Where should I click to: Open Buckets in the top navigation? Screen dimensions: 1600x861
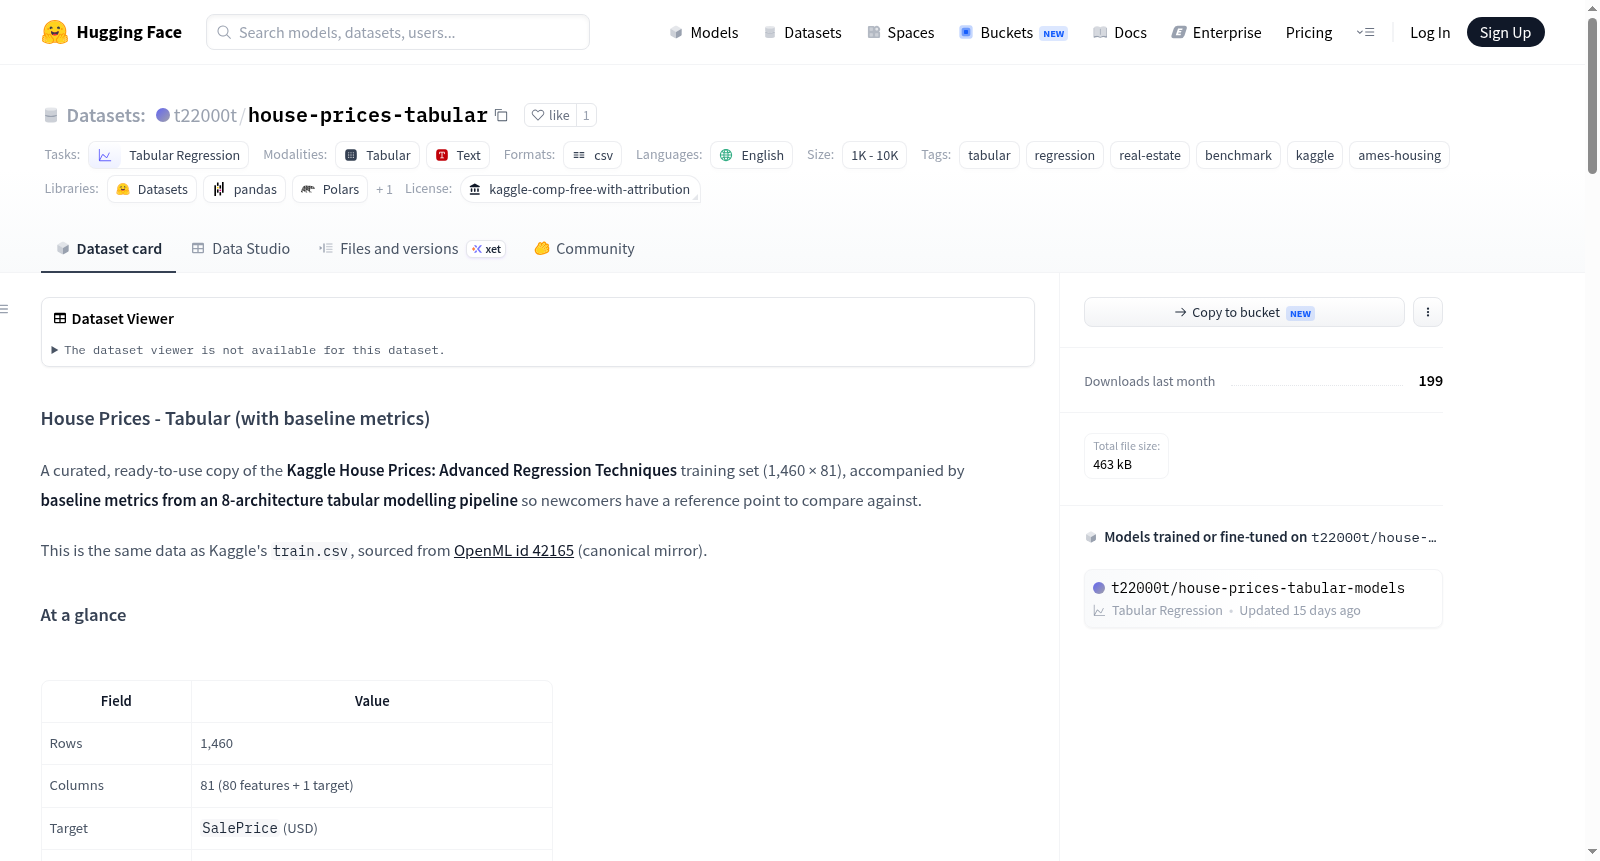[1013, 33]
